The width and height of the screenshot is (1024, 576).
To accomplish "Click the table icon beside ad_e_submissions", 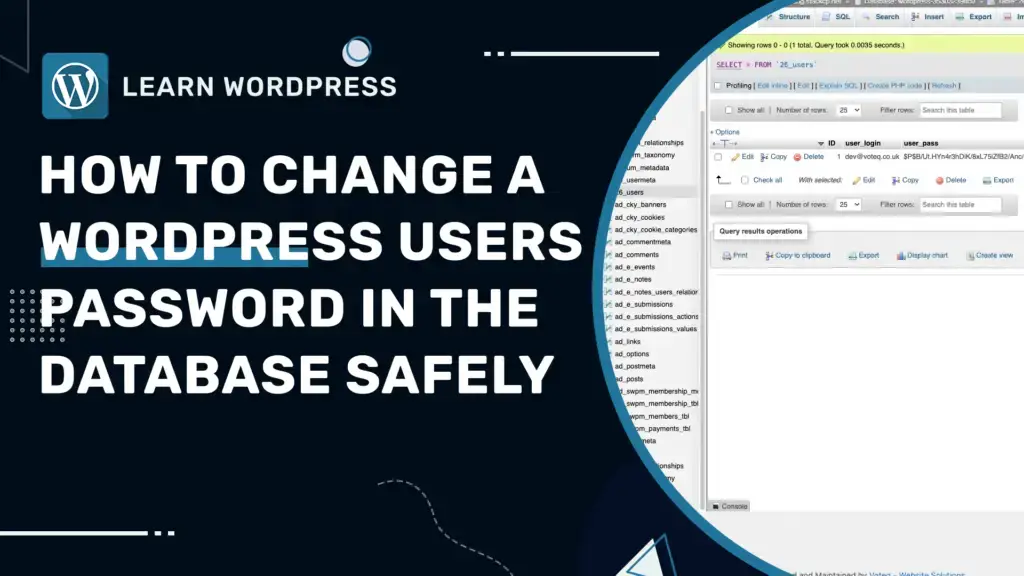I will 609,304.
